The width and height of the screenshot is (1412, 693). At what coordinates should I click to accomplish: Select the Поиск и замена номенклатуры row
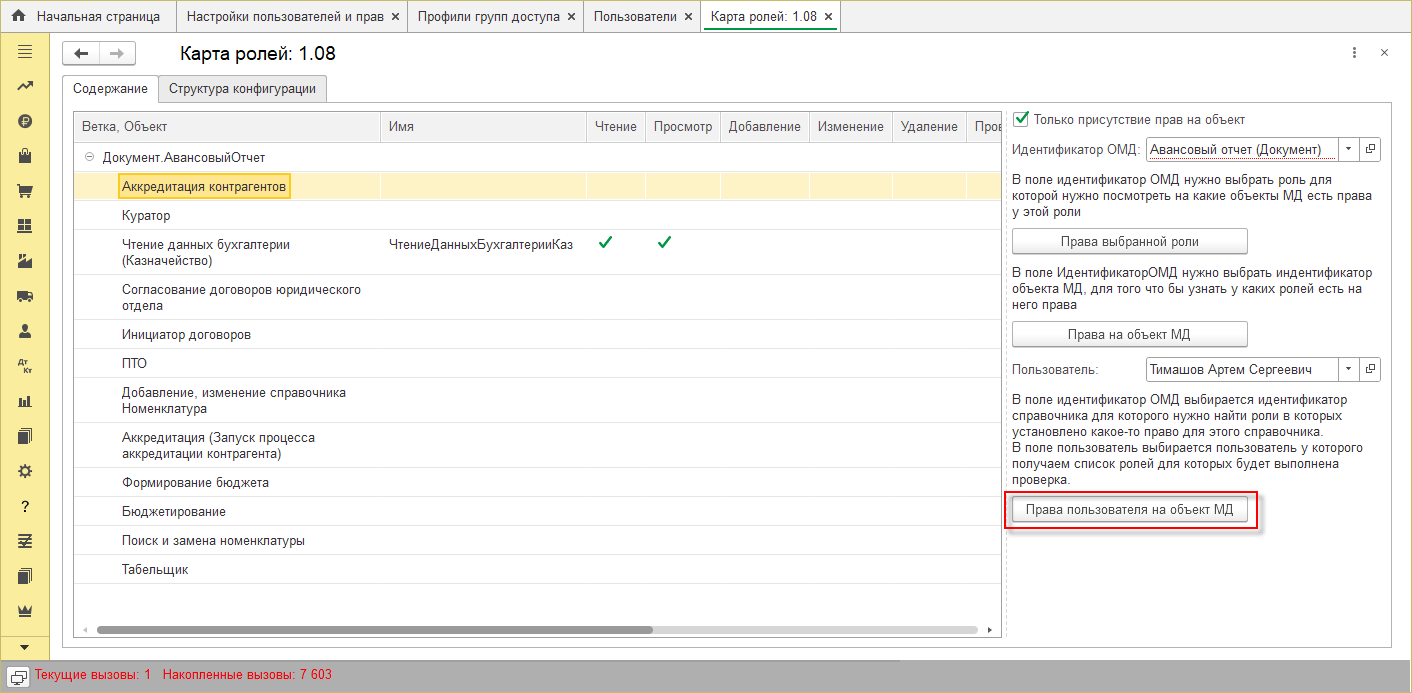(x=537, y=540)
